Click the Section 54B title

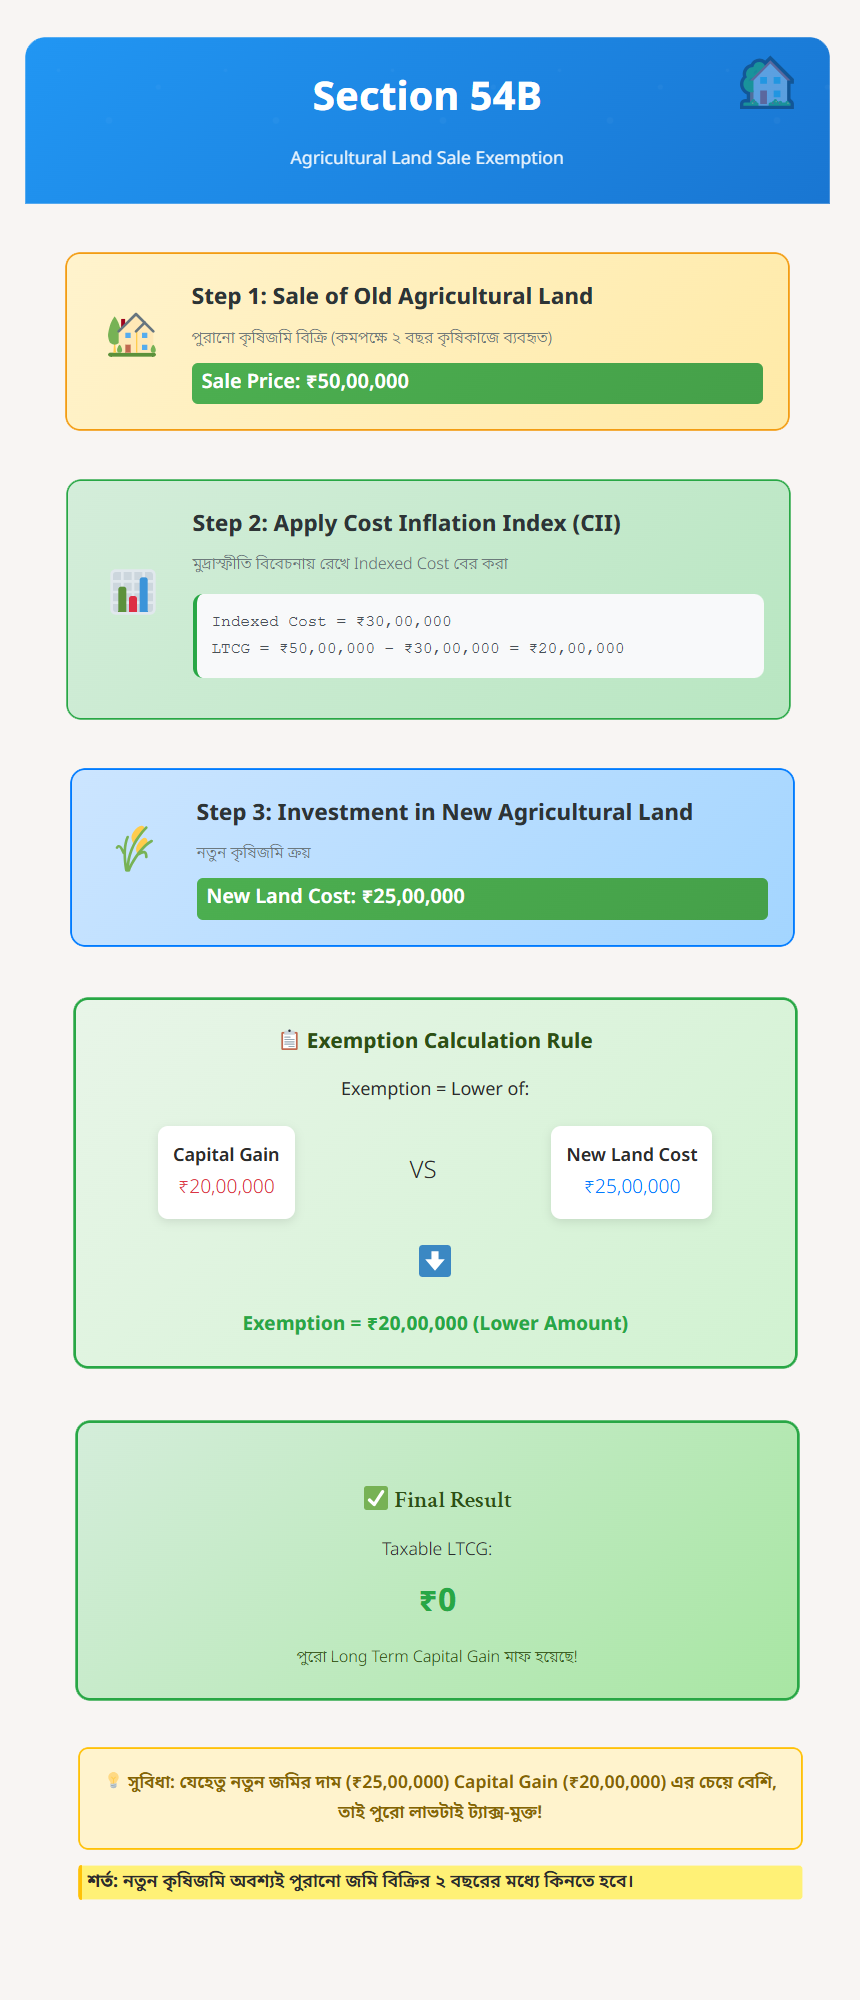click(427, 96)
